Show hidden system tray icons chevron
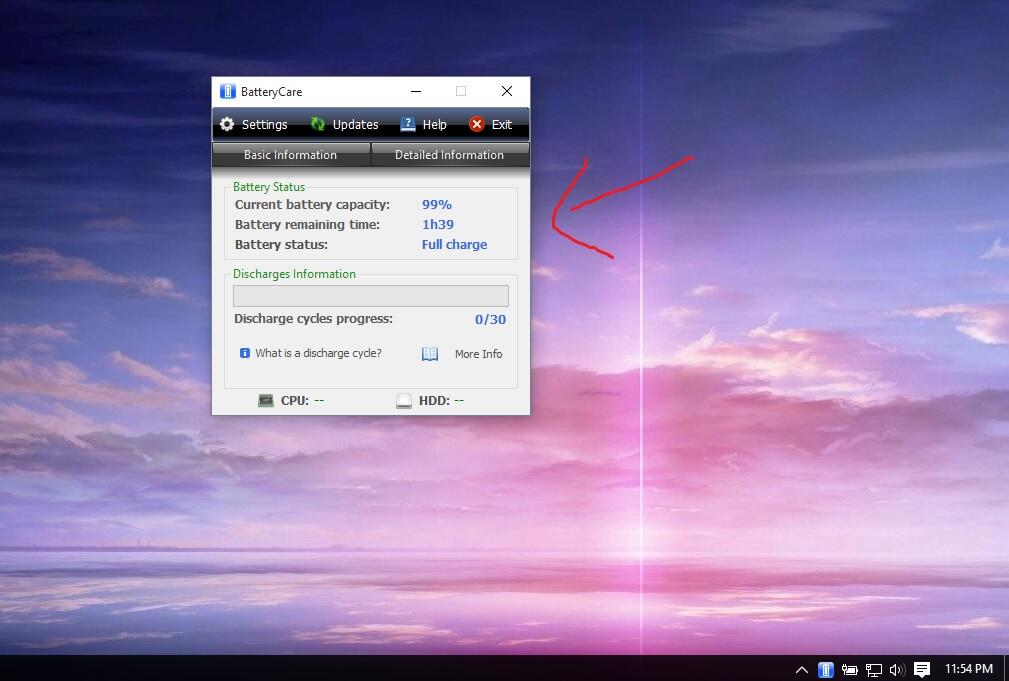 pos(802,669)
